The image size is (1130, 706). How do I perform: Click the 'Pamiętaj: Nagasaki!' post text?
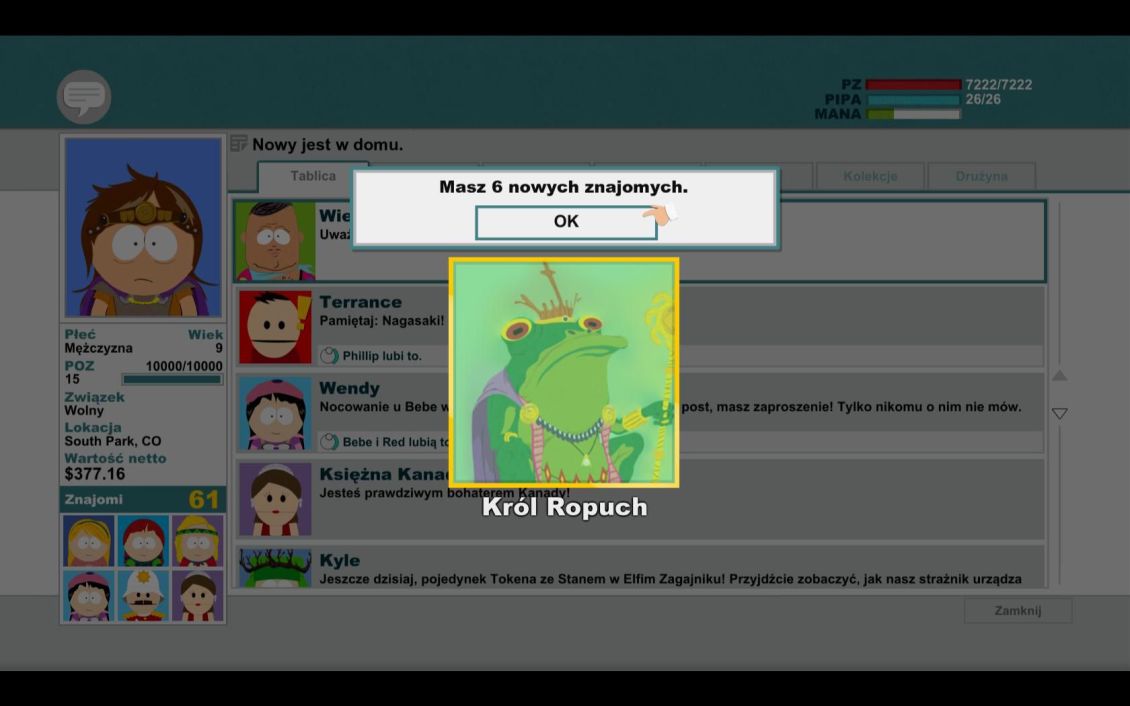click(x=382, y=321)
